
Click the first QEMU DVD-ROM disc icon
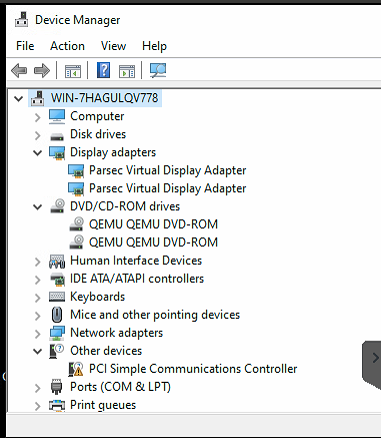point(76,224)
